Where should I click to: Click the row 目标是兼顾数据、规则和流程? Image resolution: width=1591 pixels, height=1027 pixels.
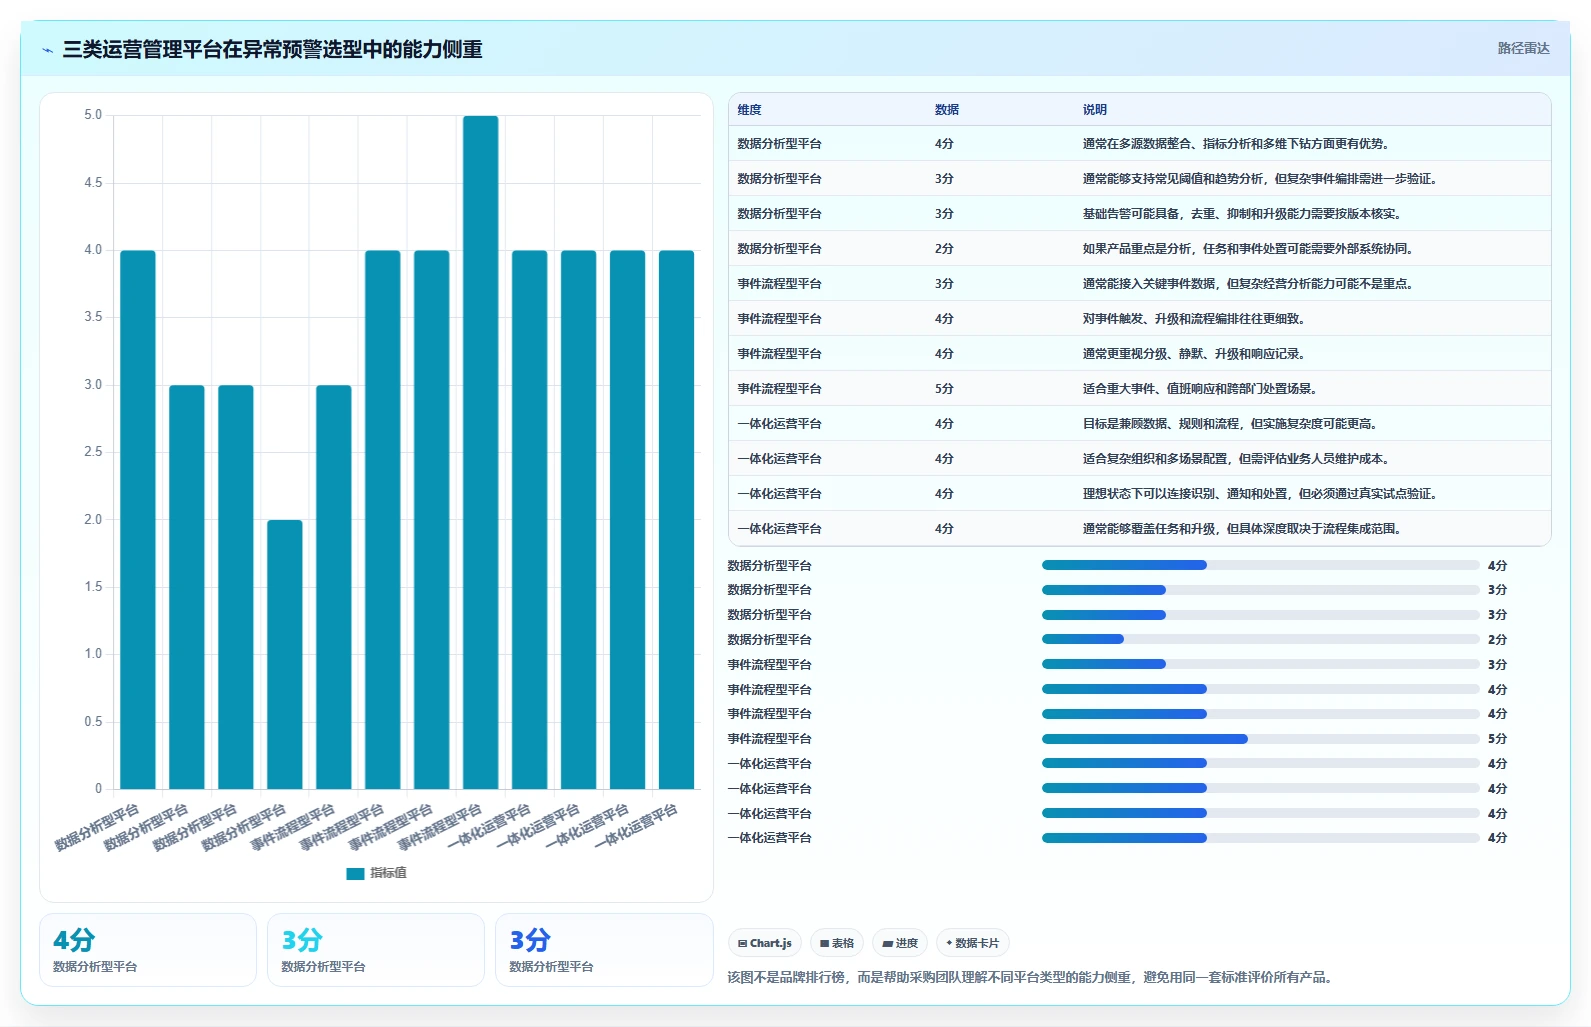(1140, 424)
